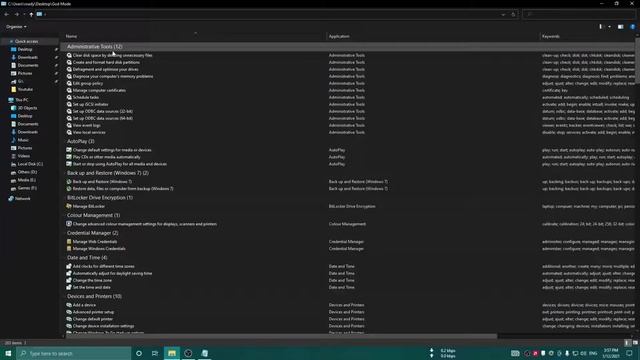Image resolution: width=640 pixels, height=360 pixels.
Task: Open 3D Objects in navigation pane
Action: coord(27,108)
